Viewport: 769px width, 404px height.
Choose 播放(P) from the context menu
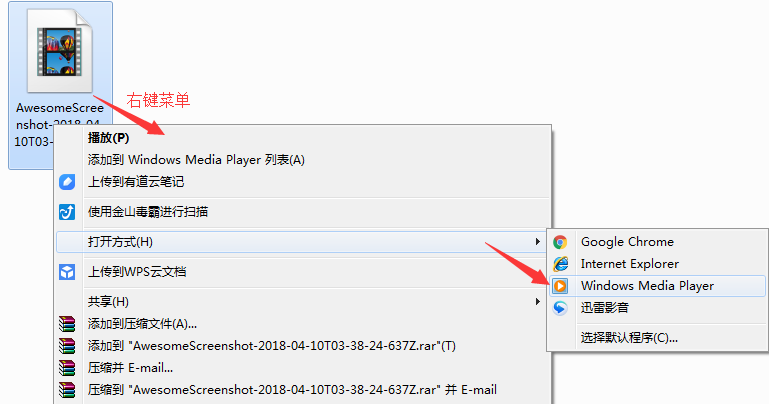108,138
